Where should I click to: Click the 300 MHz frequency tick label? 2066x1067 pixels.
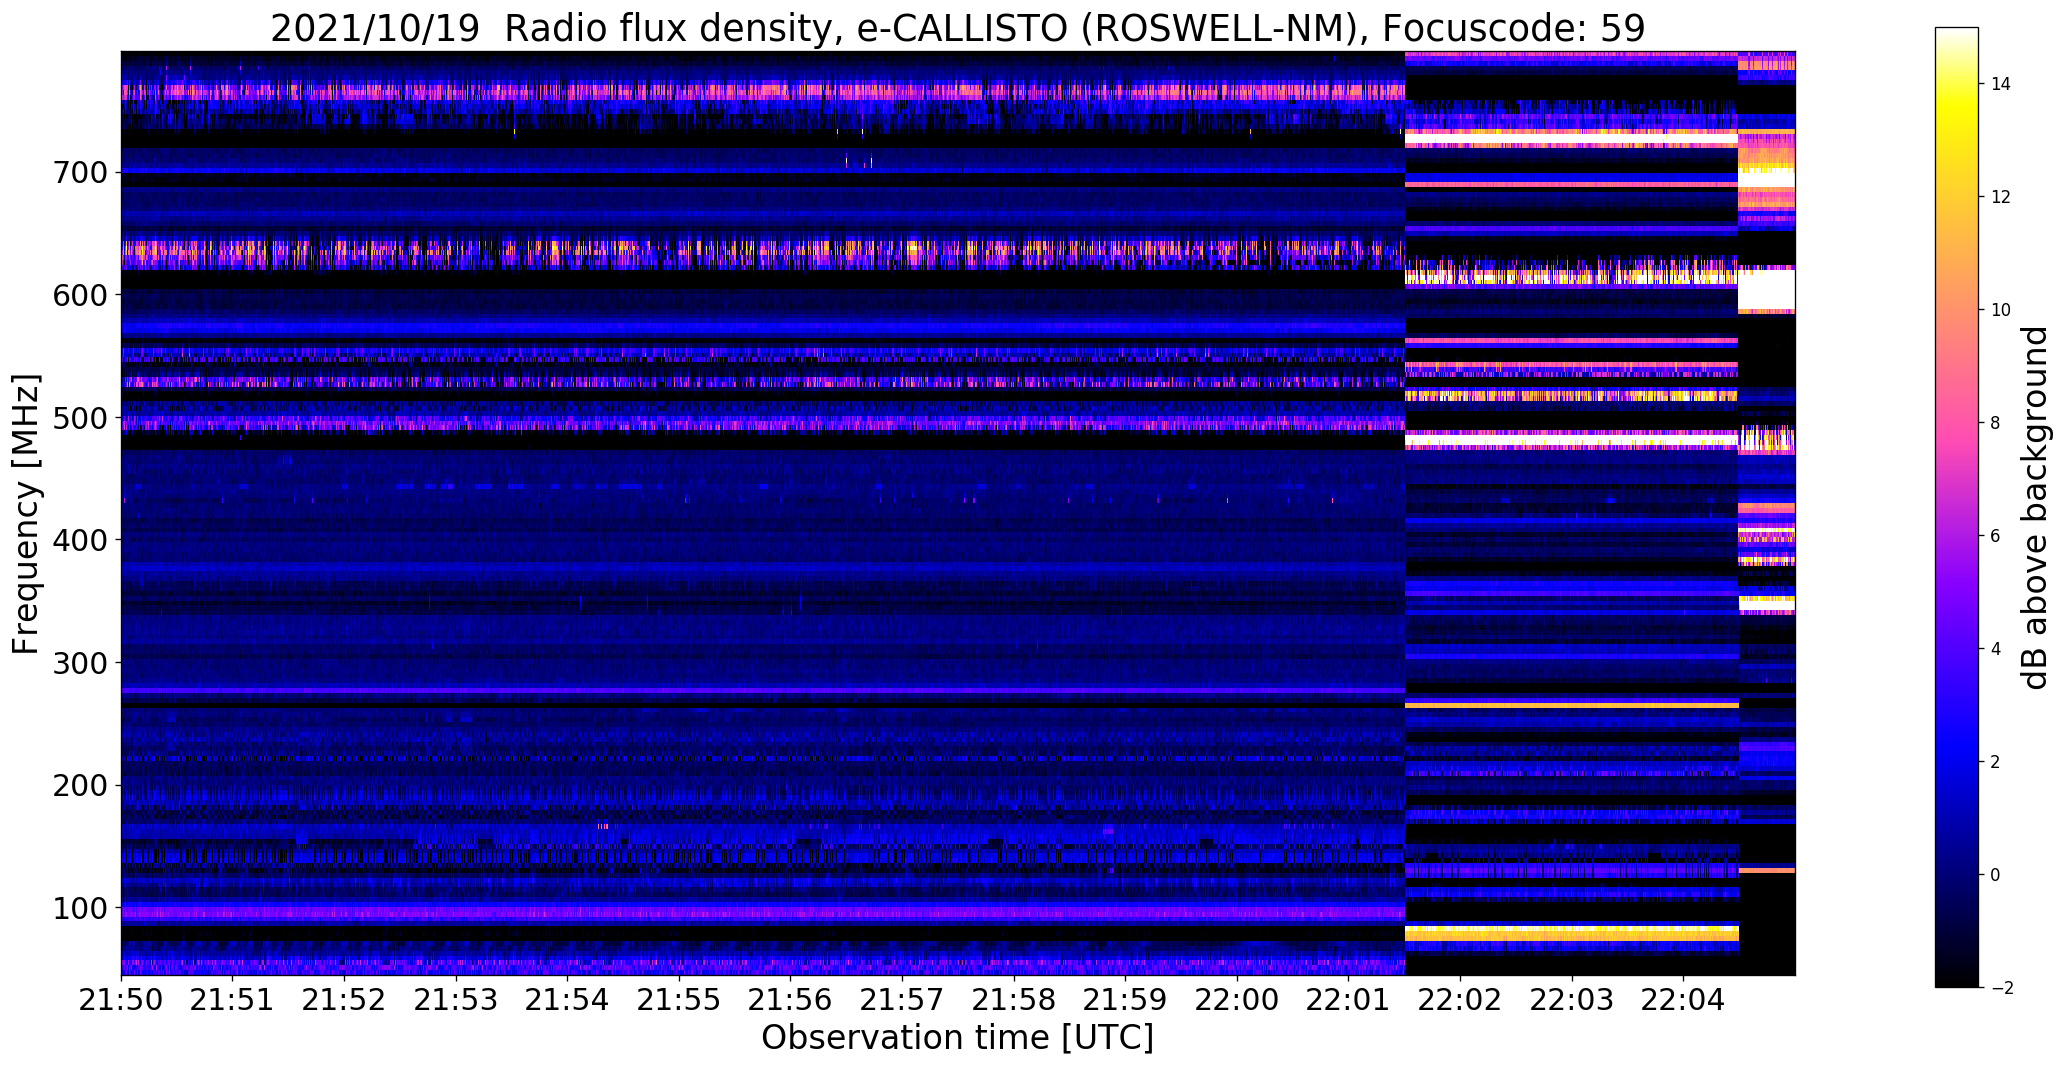click(x=78, y=663)
